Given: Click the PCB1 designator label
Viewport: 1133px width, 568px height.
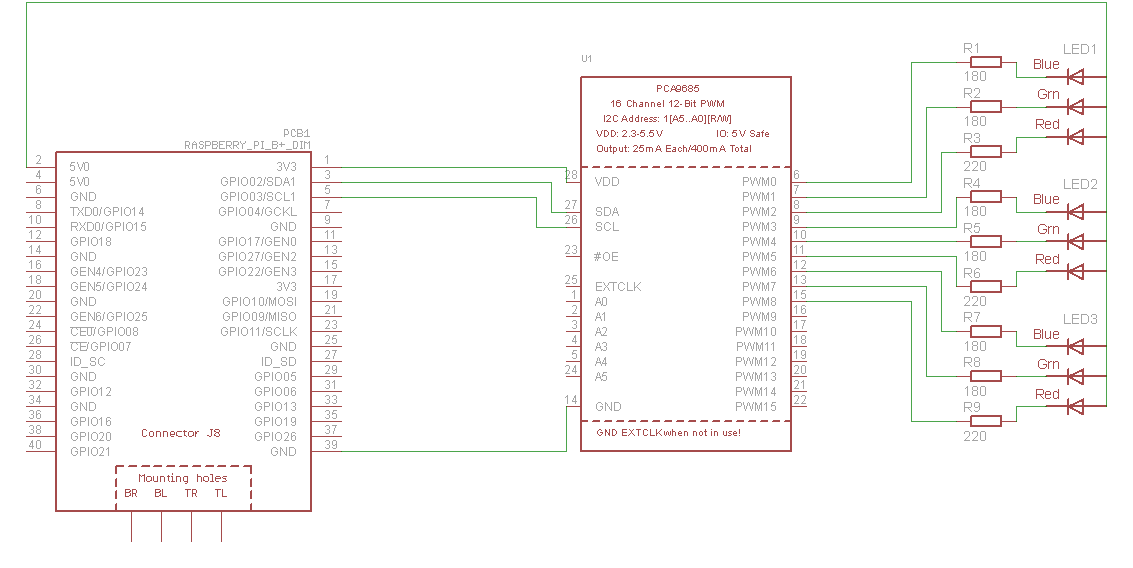Looking at the screenshot, I should point(296,134).
